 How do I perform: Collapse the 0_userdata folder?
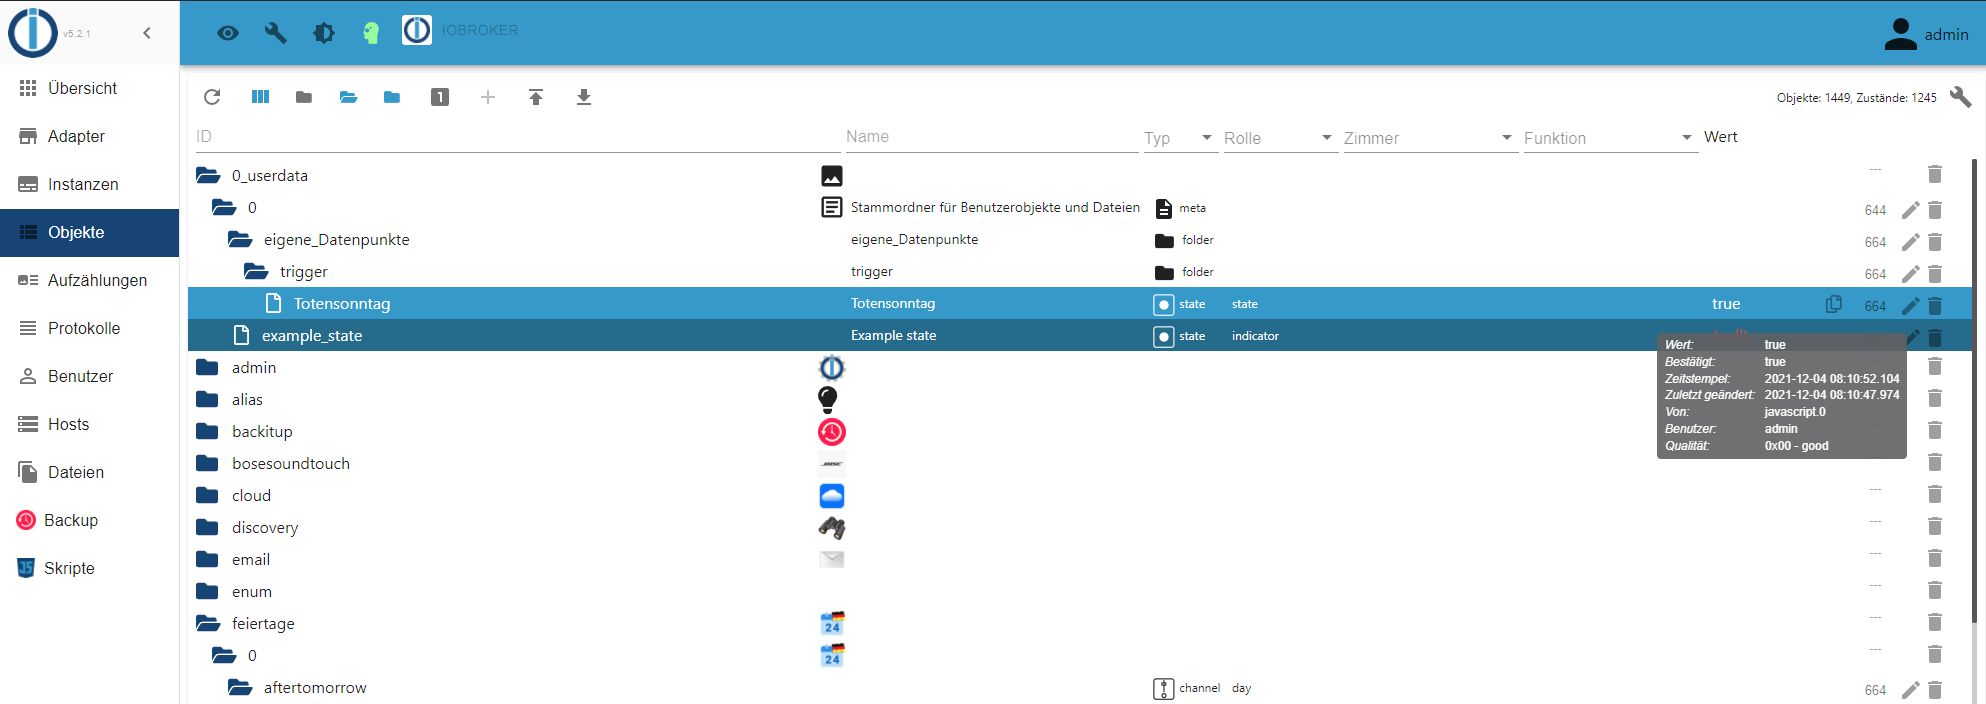(x=208, y=175)
